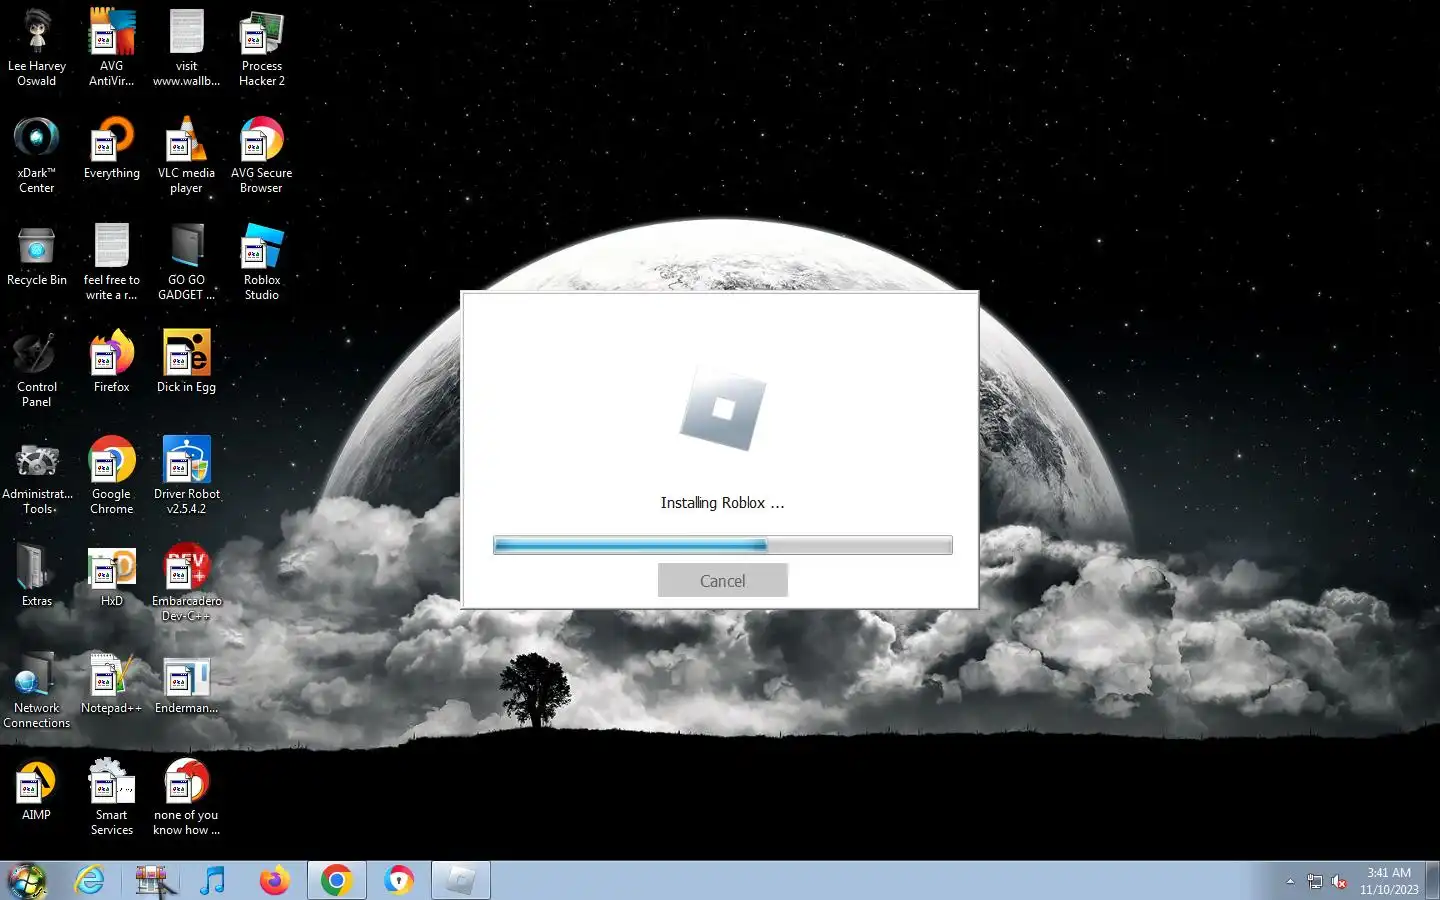Screen dimensions: 1440x900
Task: Select the Network Connections desktop icon
Action: tap(37, 689)
